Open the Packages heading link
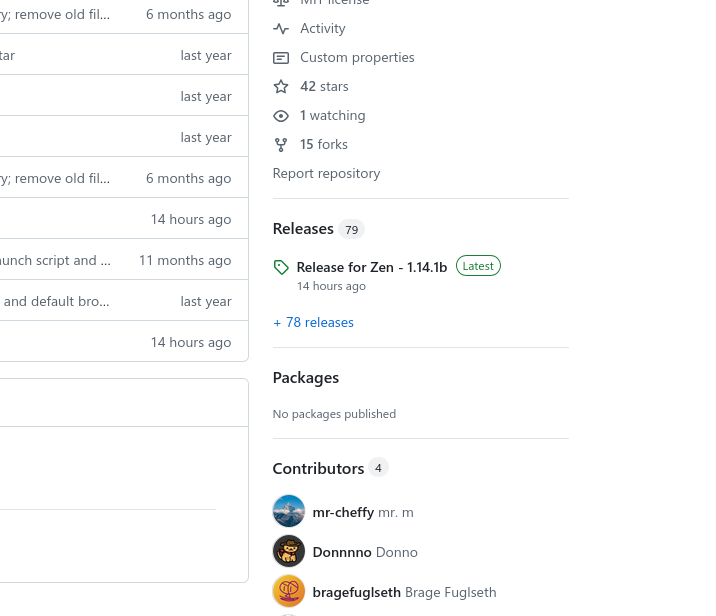The width and height of the screenshot is (716, 616). [x=306, y=378]
